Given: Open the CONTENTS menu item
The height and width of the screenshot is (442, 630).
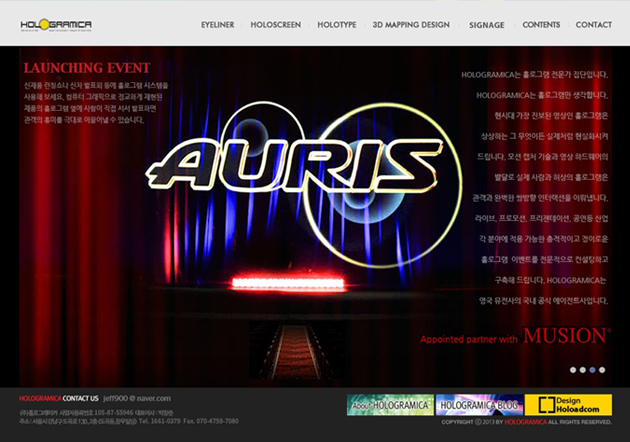Looking at the screenshot, I should (x=541, y=25).
